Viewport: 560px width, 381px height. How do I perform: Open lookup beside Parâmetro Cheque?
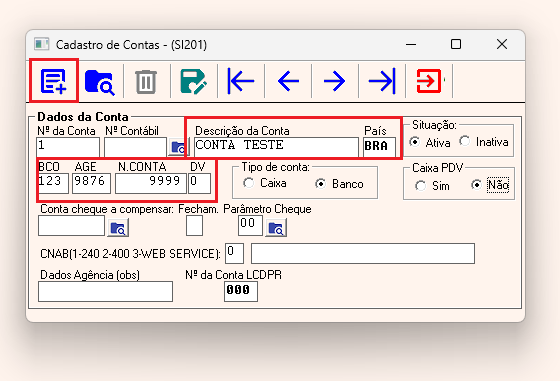[x=276, y=228]
